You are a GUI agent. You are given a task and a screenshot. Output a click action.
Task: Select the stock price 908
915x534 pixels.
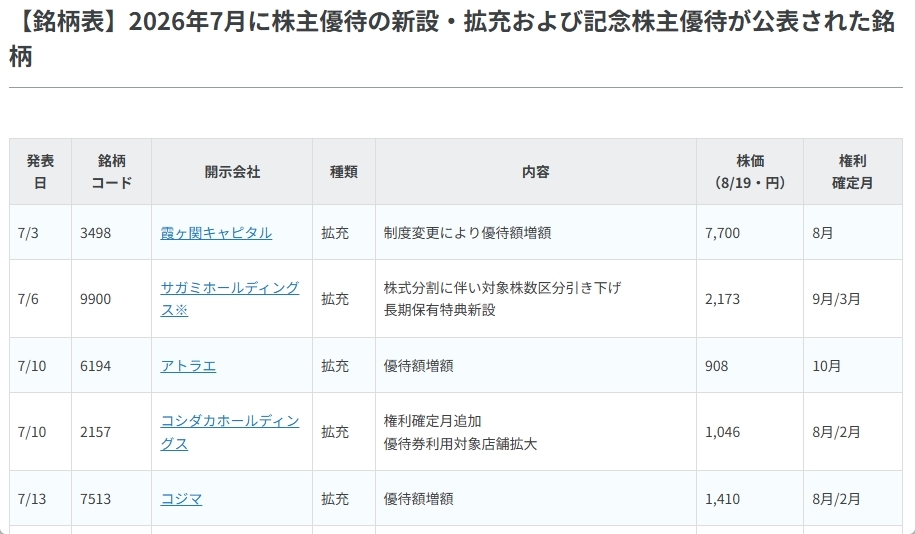pos(717,366)
